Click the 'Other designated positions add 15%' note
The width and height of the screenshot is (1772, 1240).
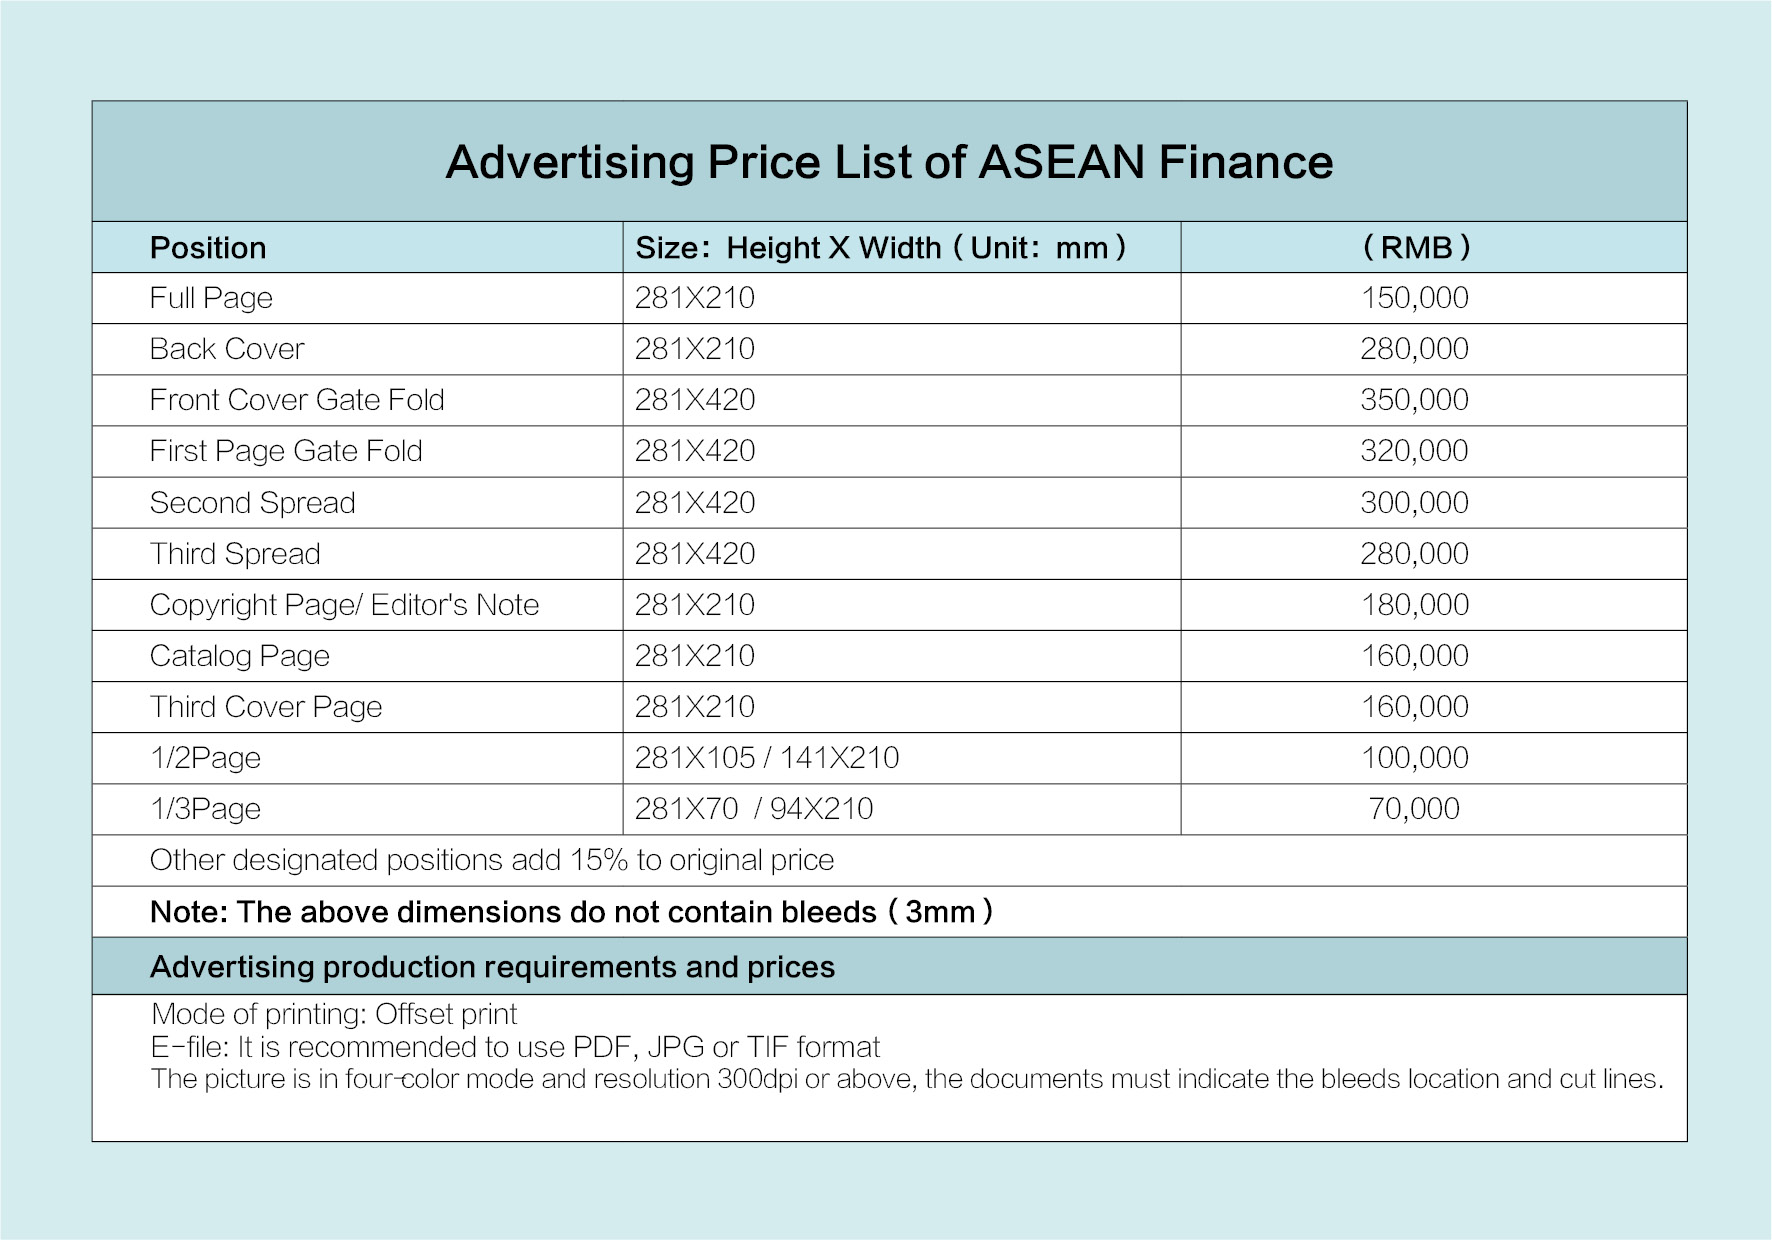[491, 860]
